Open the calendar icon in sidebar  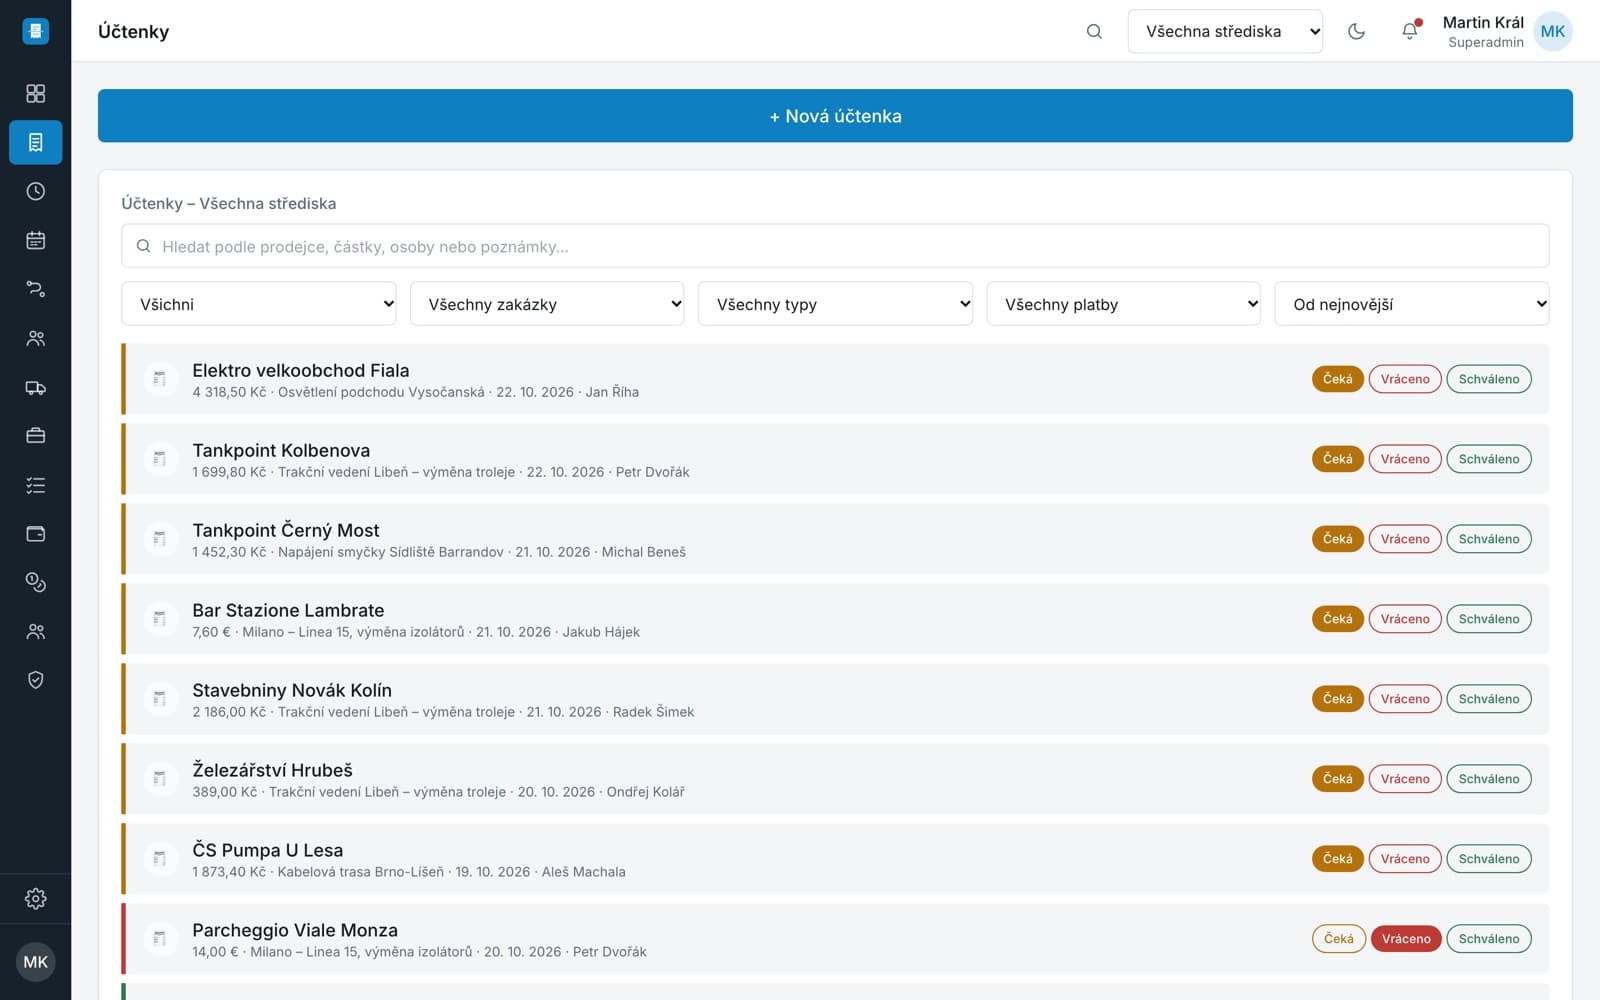(x=35, y=240)
